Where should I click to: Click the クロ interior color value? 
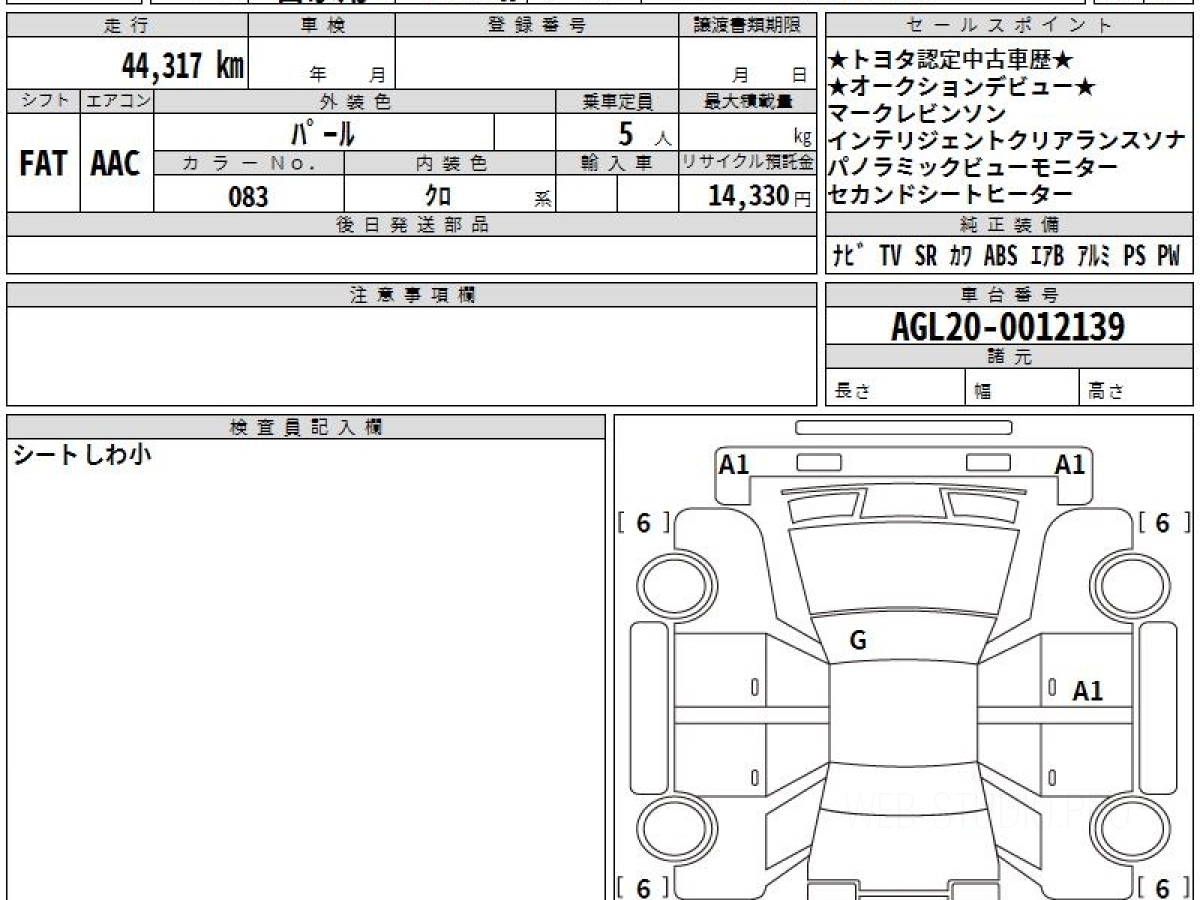point(438,196)
